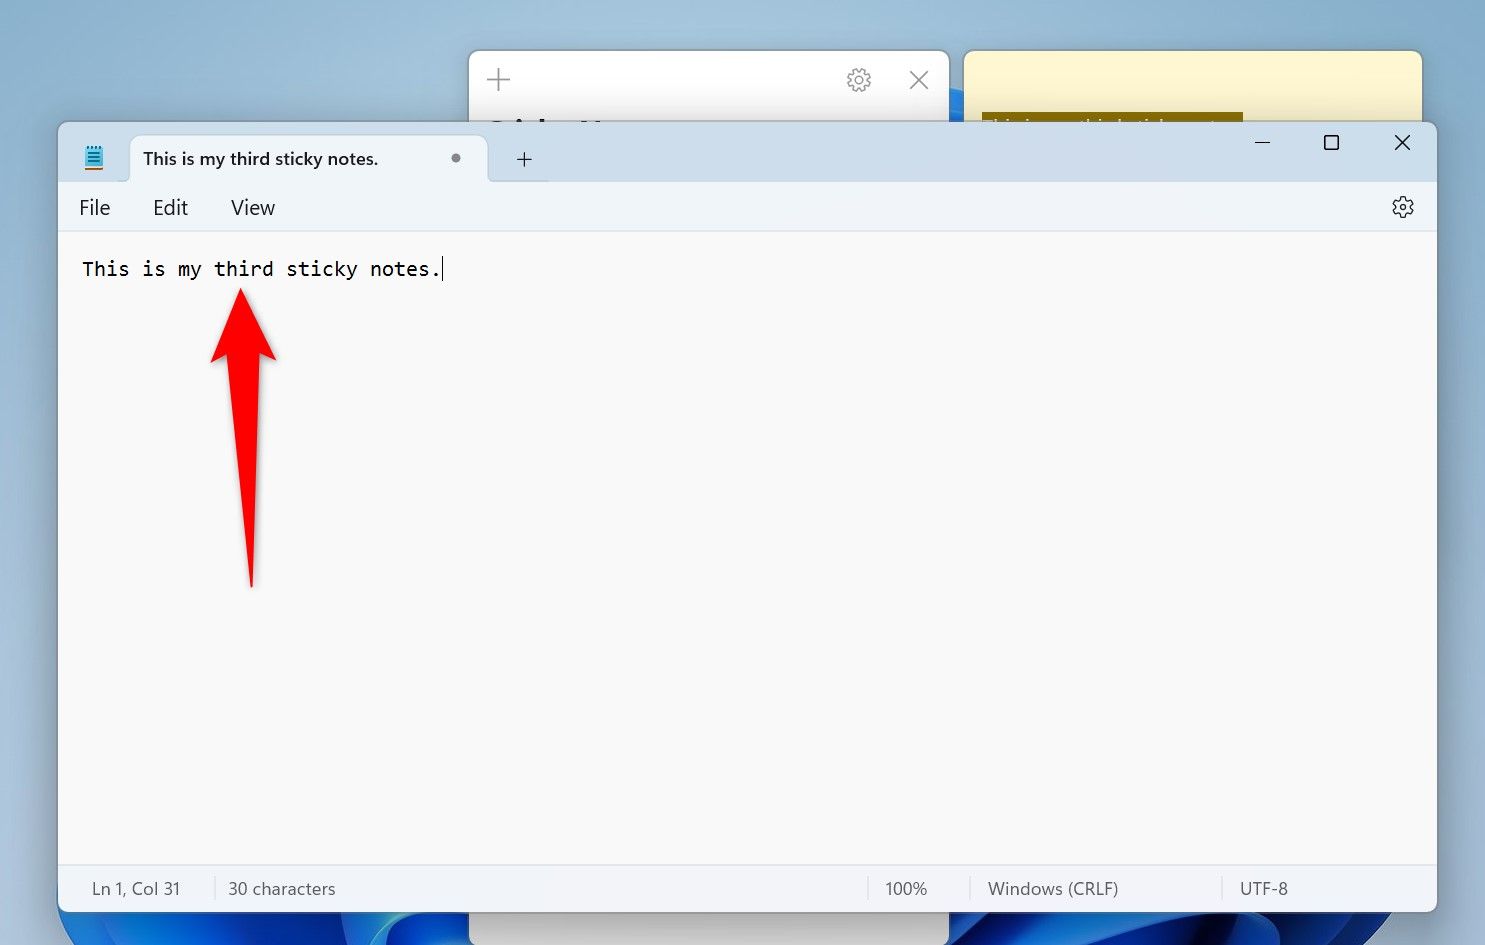Click the Notepad app icon in title bar
This screenshot has height=945, width=1485.
pos(94,157)
